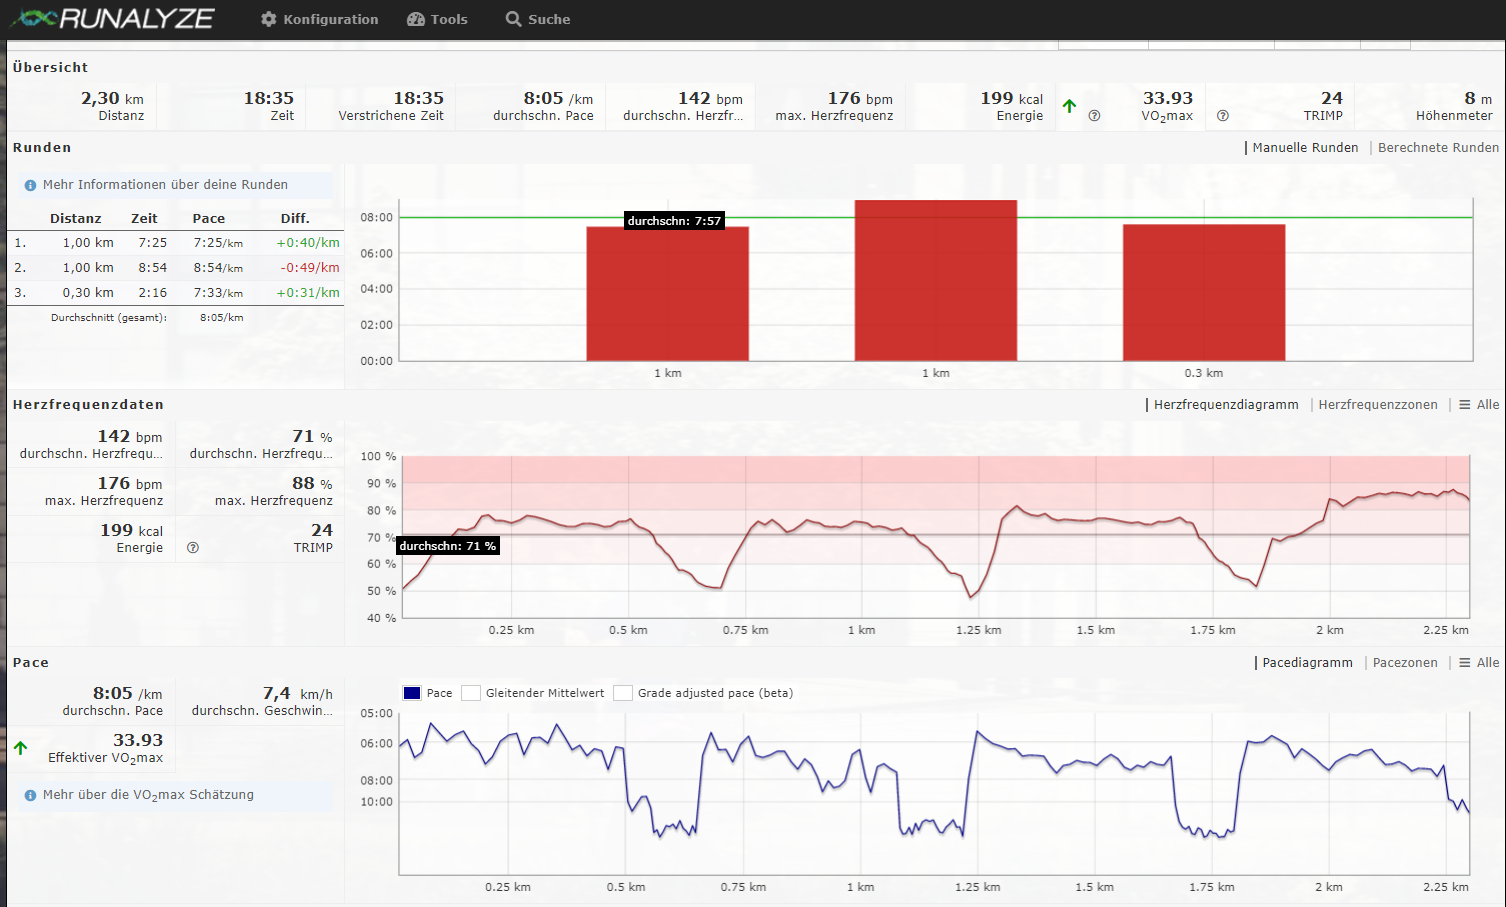Viewport: 1506px width, 907px height.
Task: Click the magnifier icon beside Suche
Action: pyautogui.click(x=513, y=19)
